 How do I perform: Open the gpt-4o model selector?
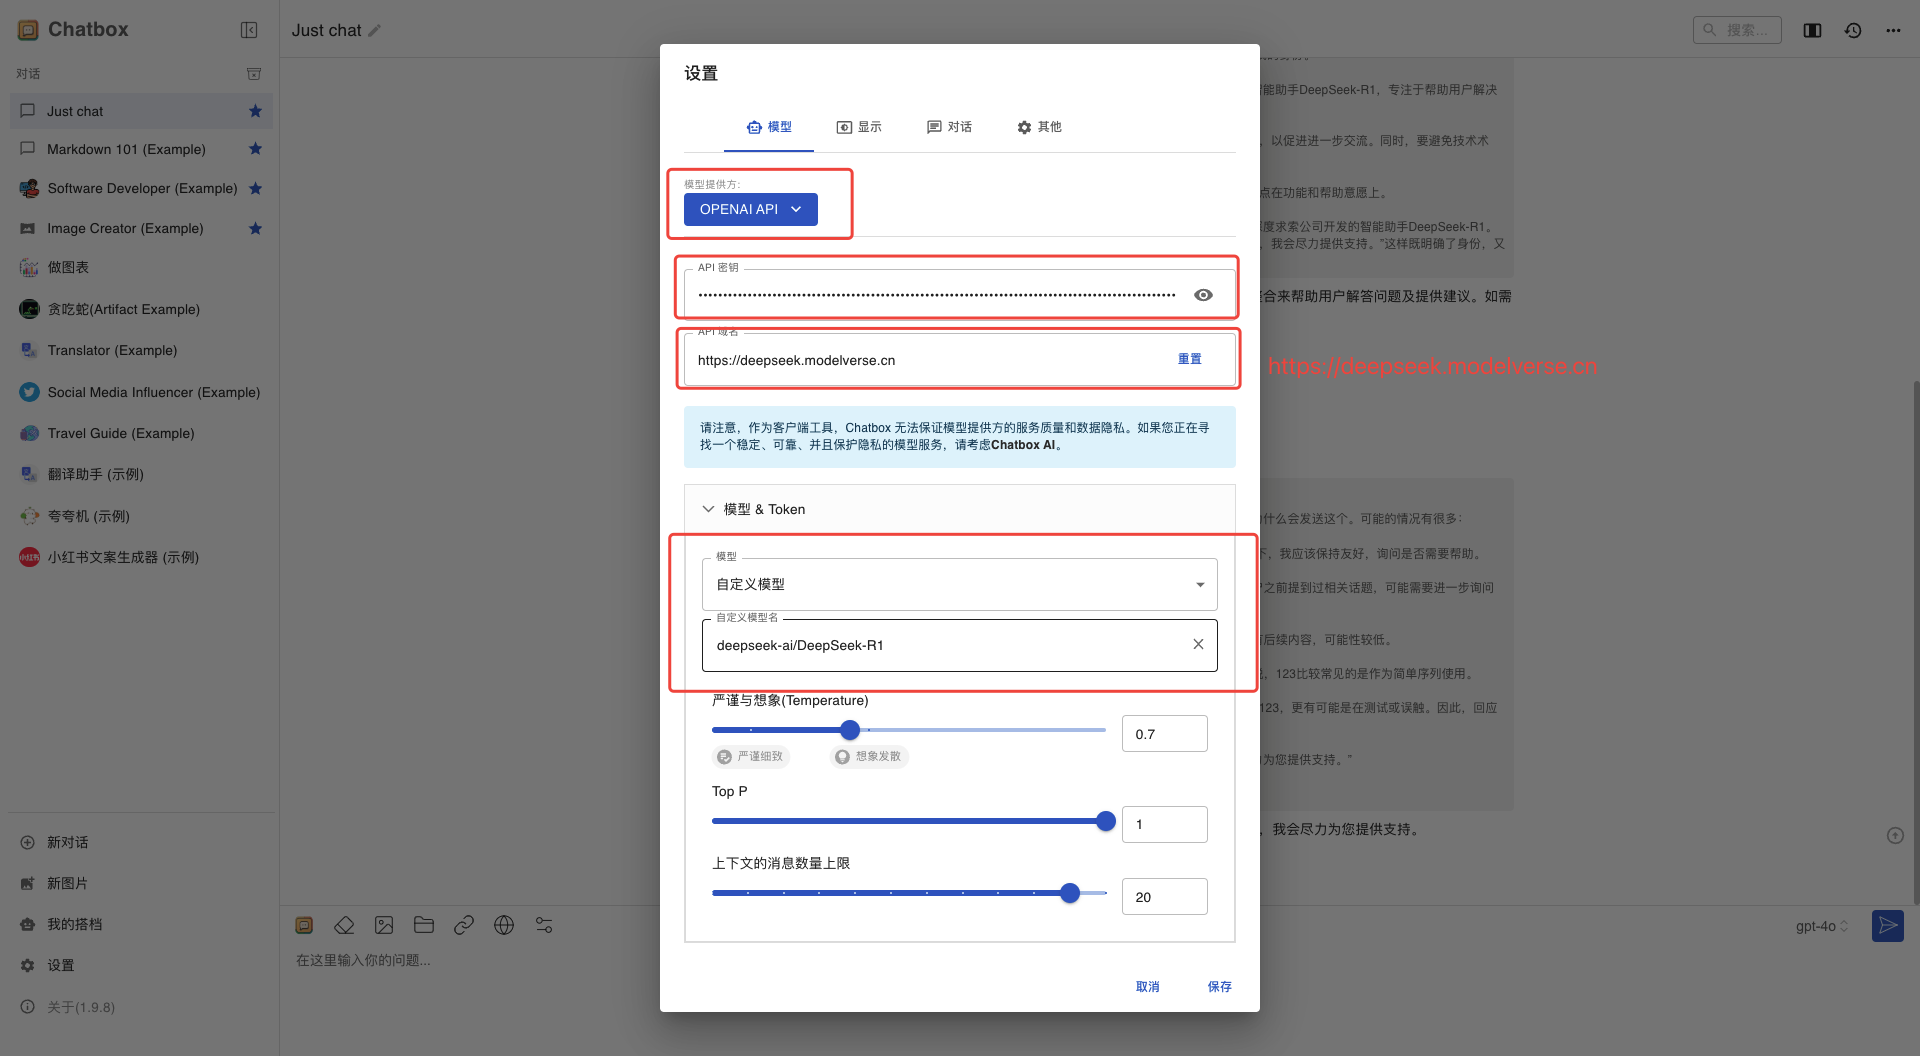(1821, 926)
